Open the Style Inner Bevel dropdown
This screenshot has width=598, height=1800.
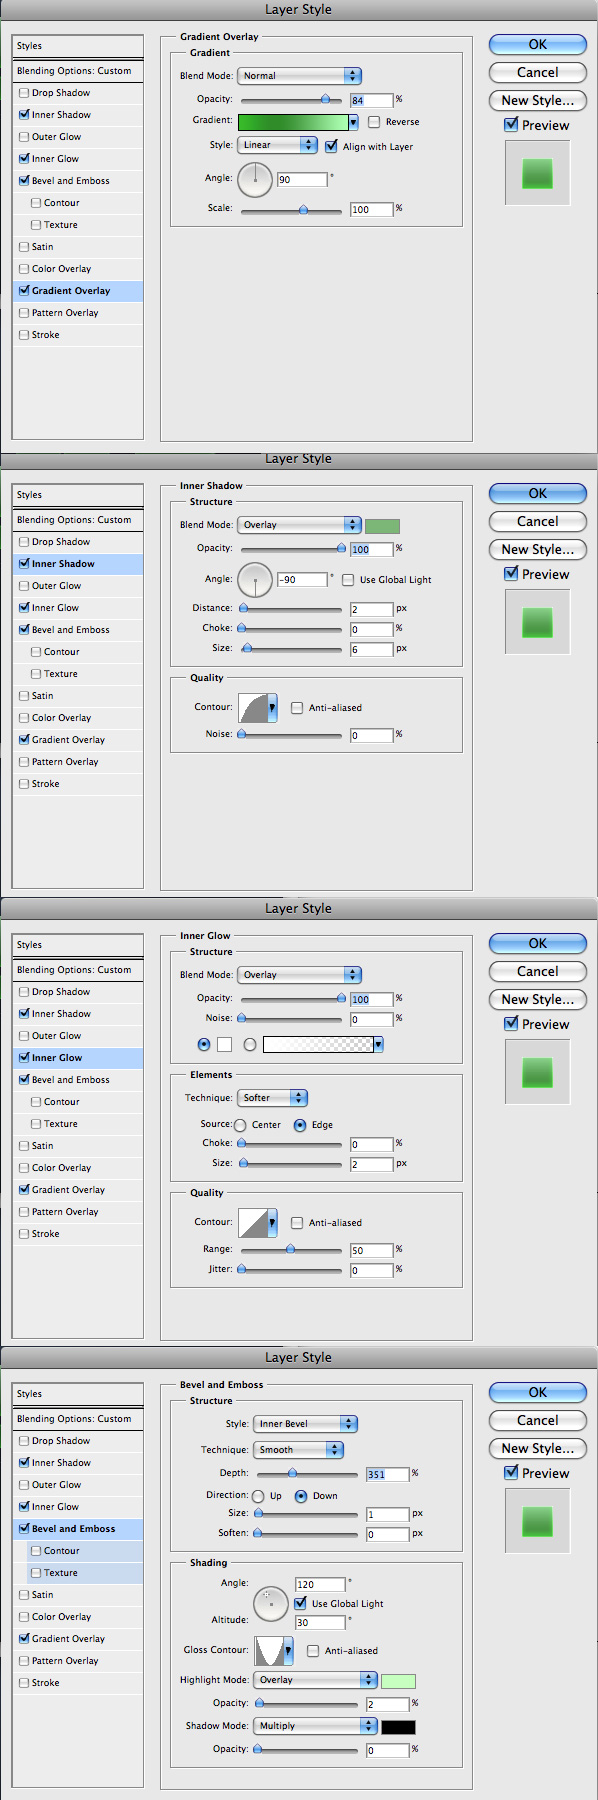305,1424
